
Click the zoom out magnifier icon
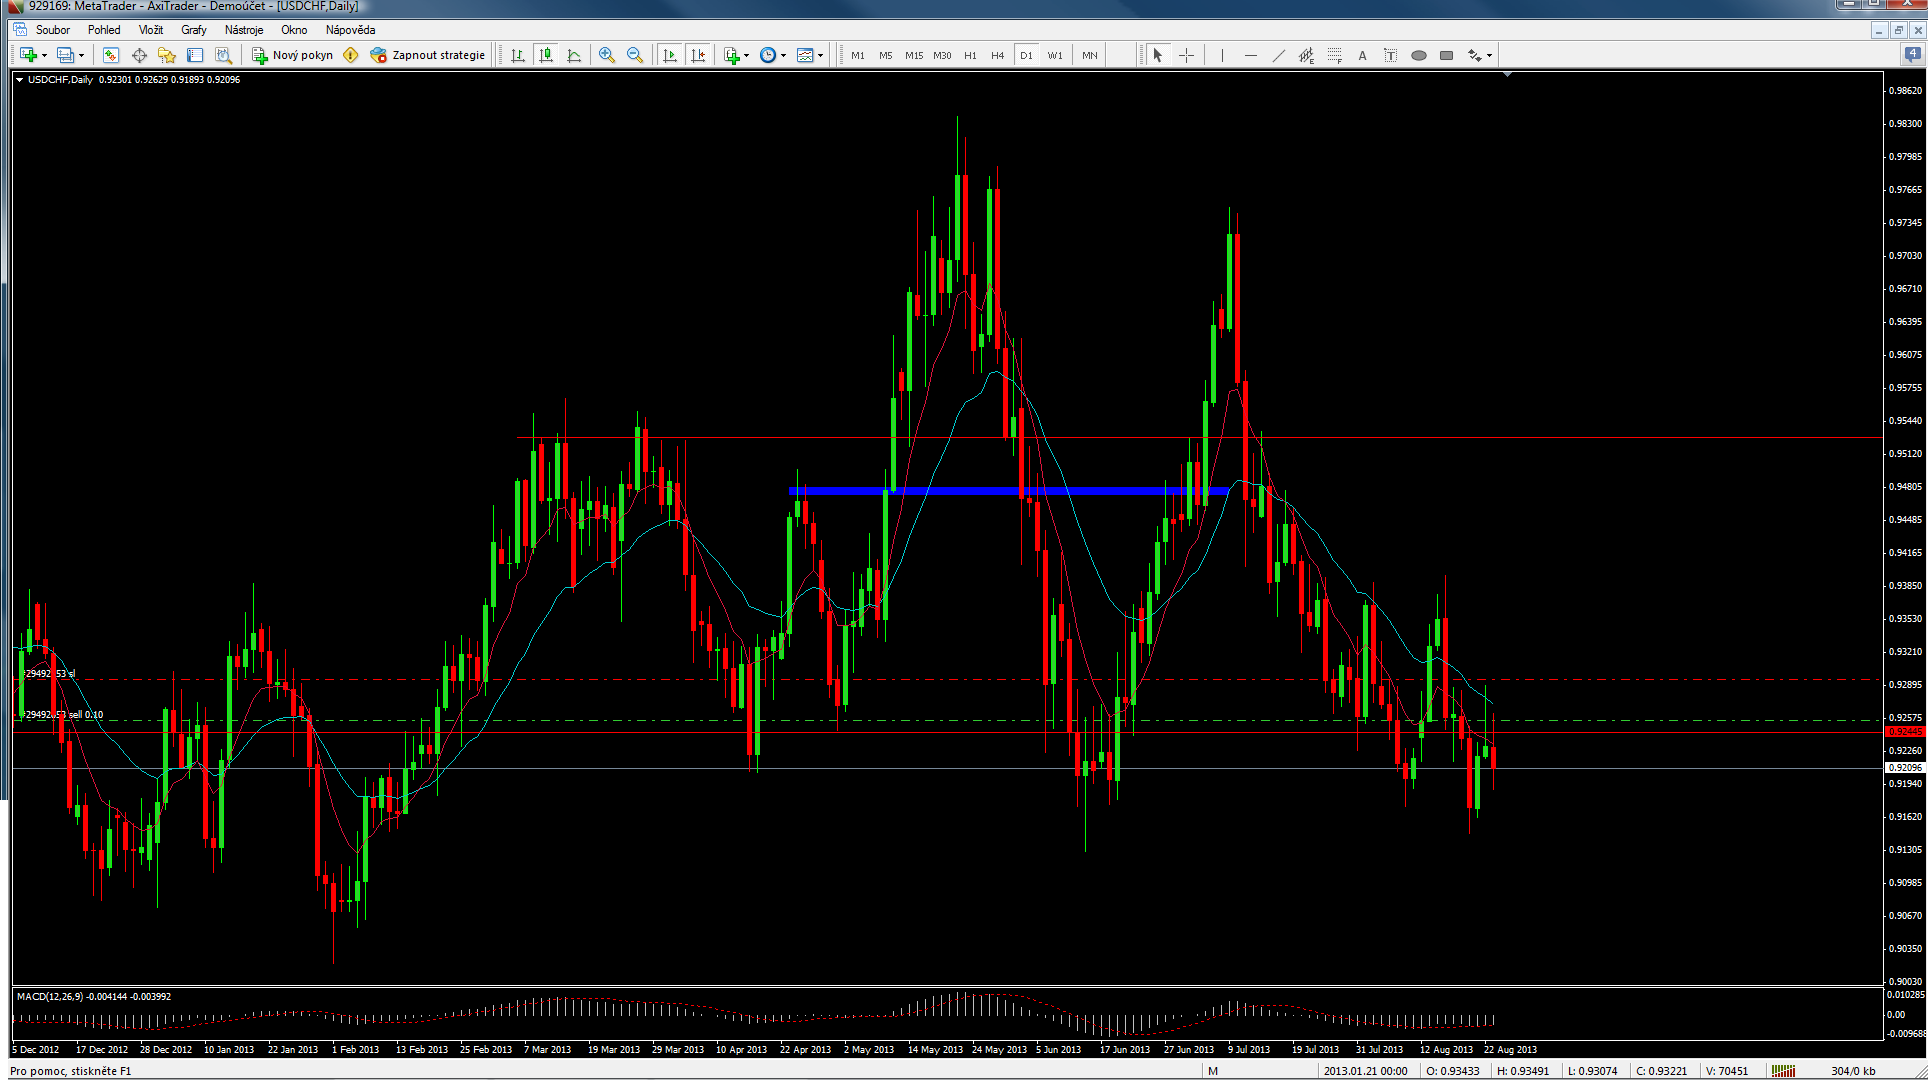pyautogui.click(x=634, y=55)
